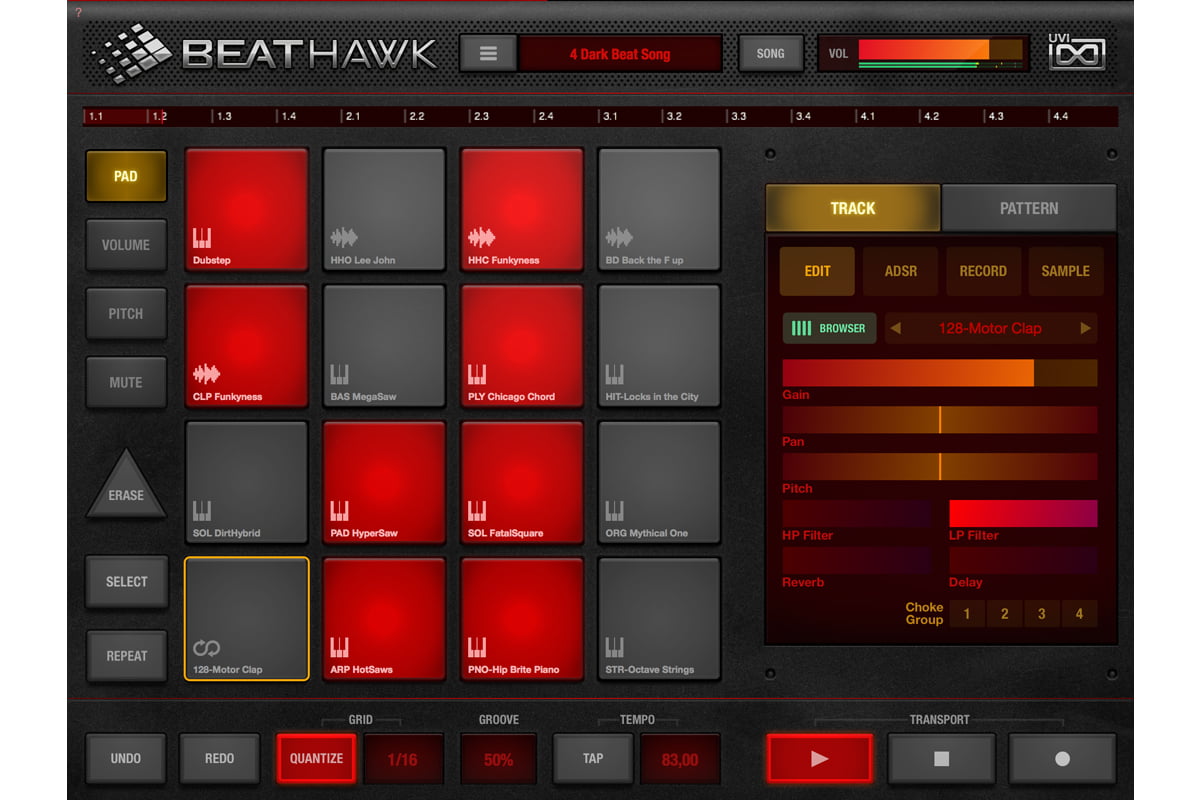Select choke group 3
This screenshot has height=800, width=1200.
[1041, 614]
